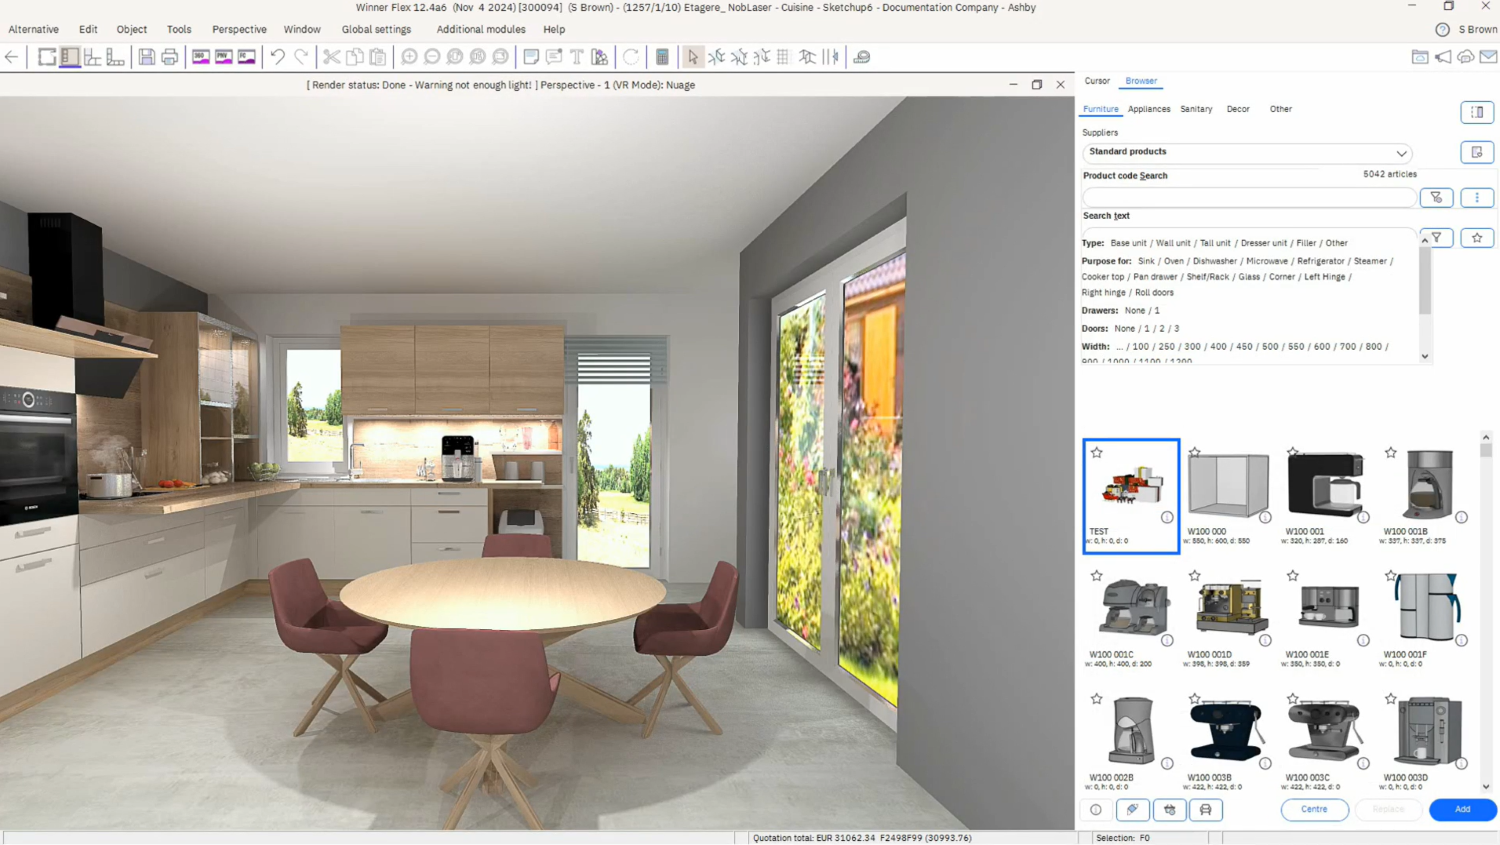Click the brush edit icon at panel bottom
The height and width of the screenshot is (845, 1500).
(x=1133, y=810)
